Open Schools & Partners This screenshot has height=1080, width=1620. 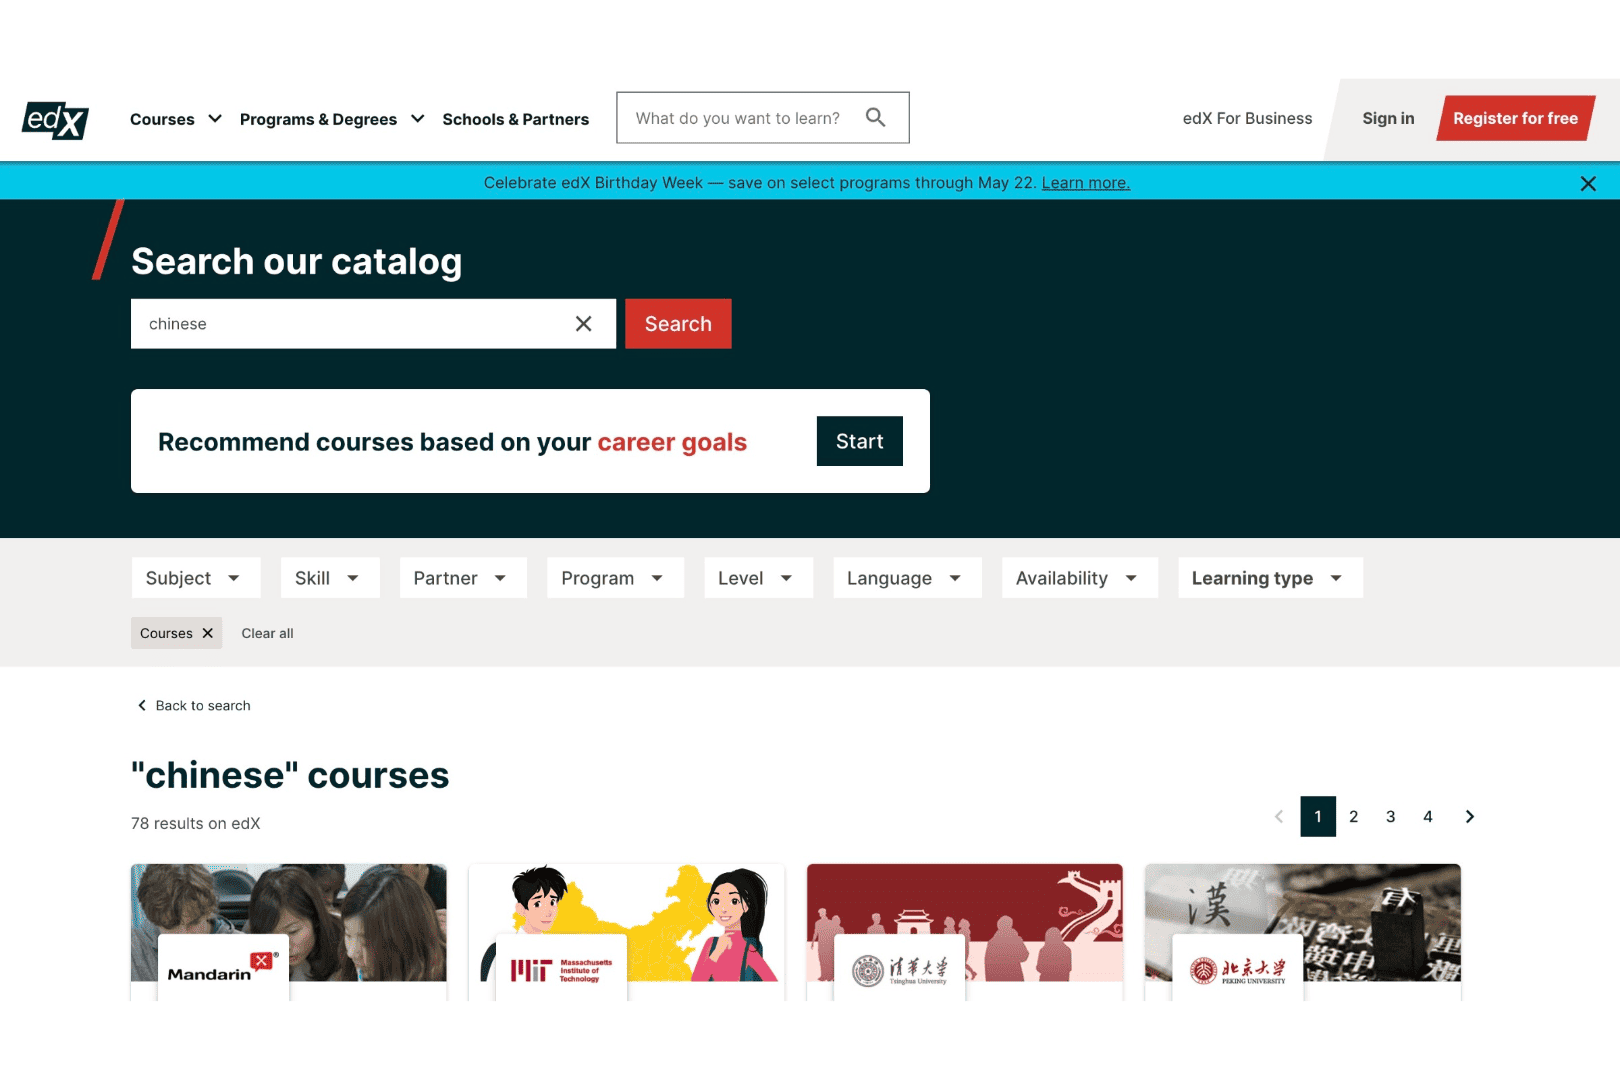(516, 119)
